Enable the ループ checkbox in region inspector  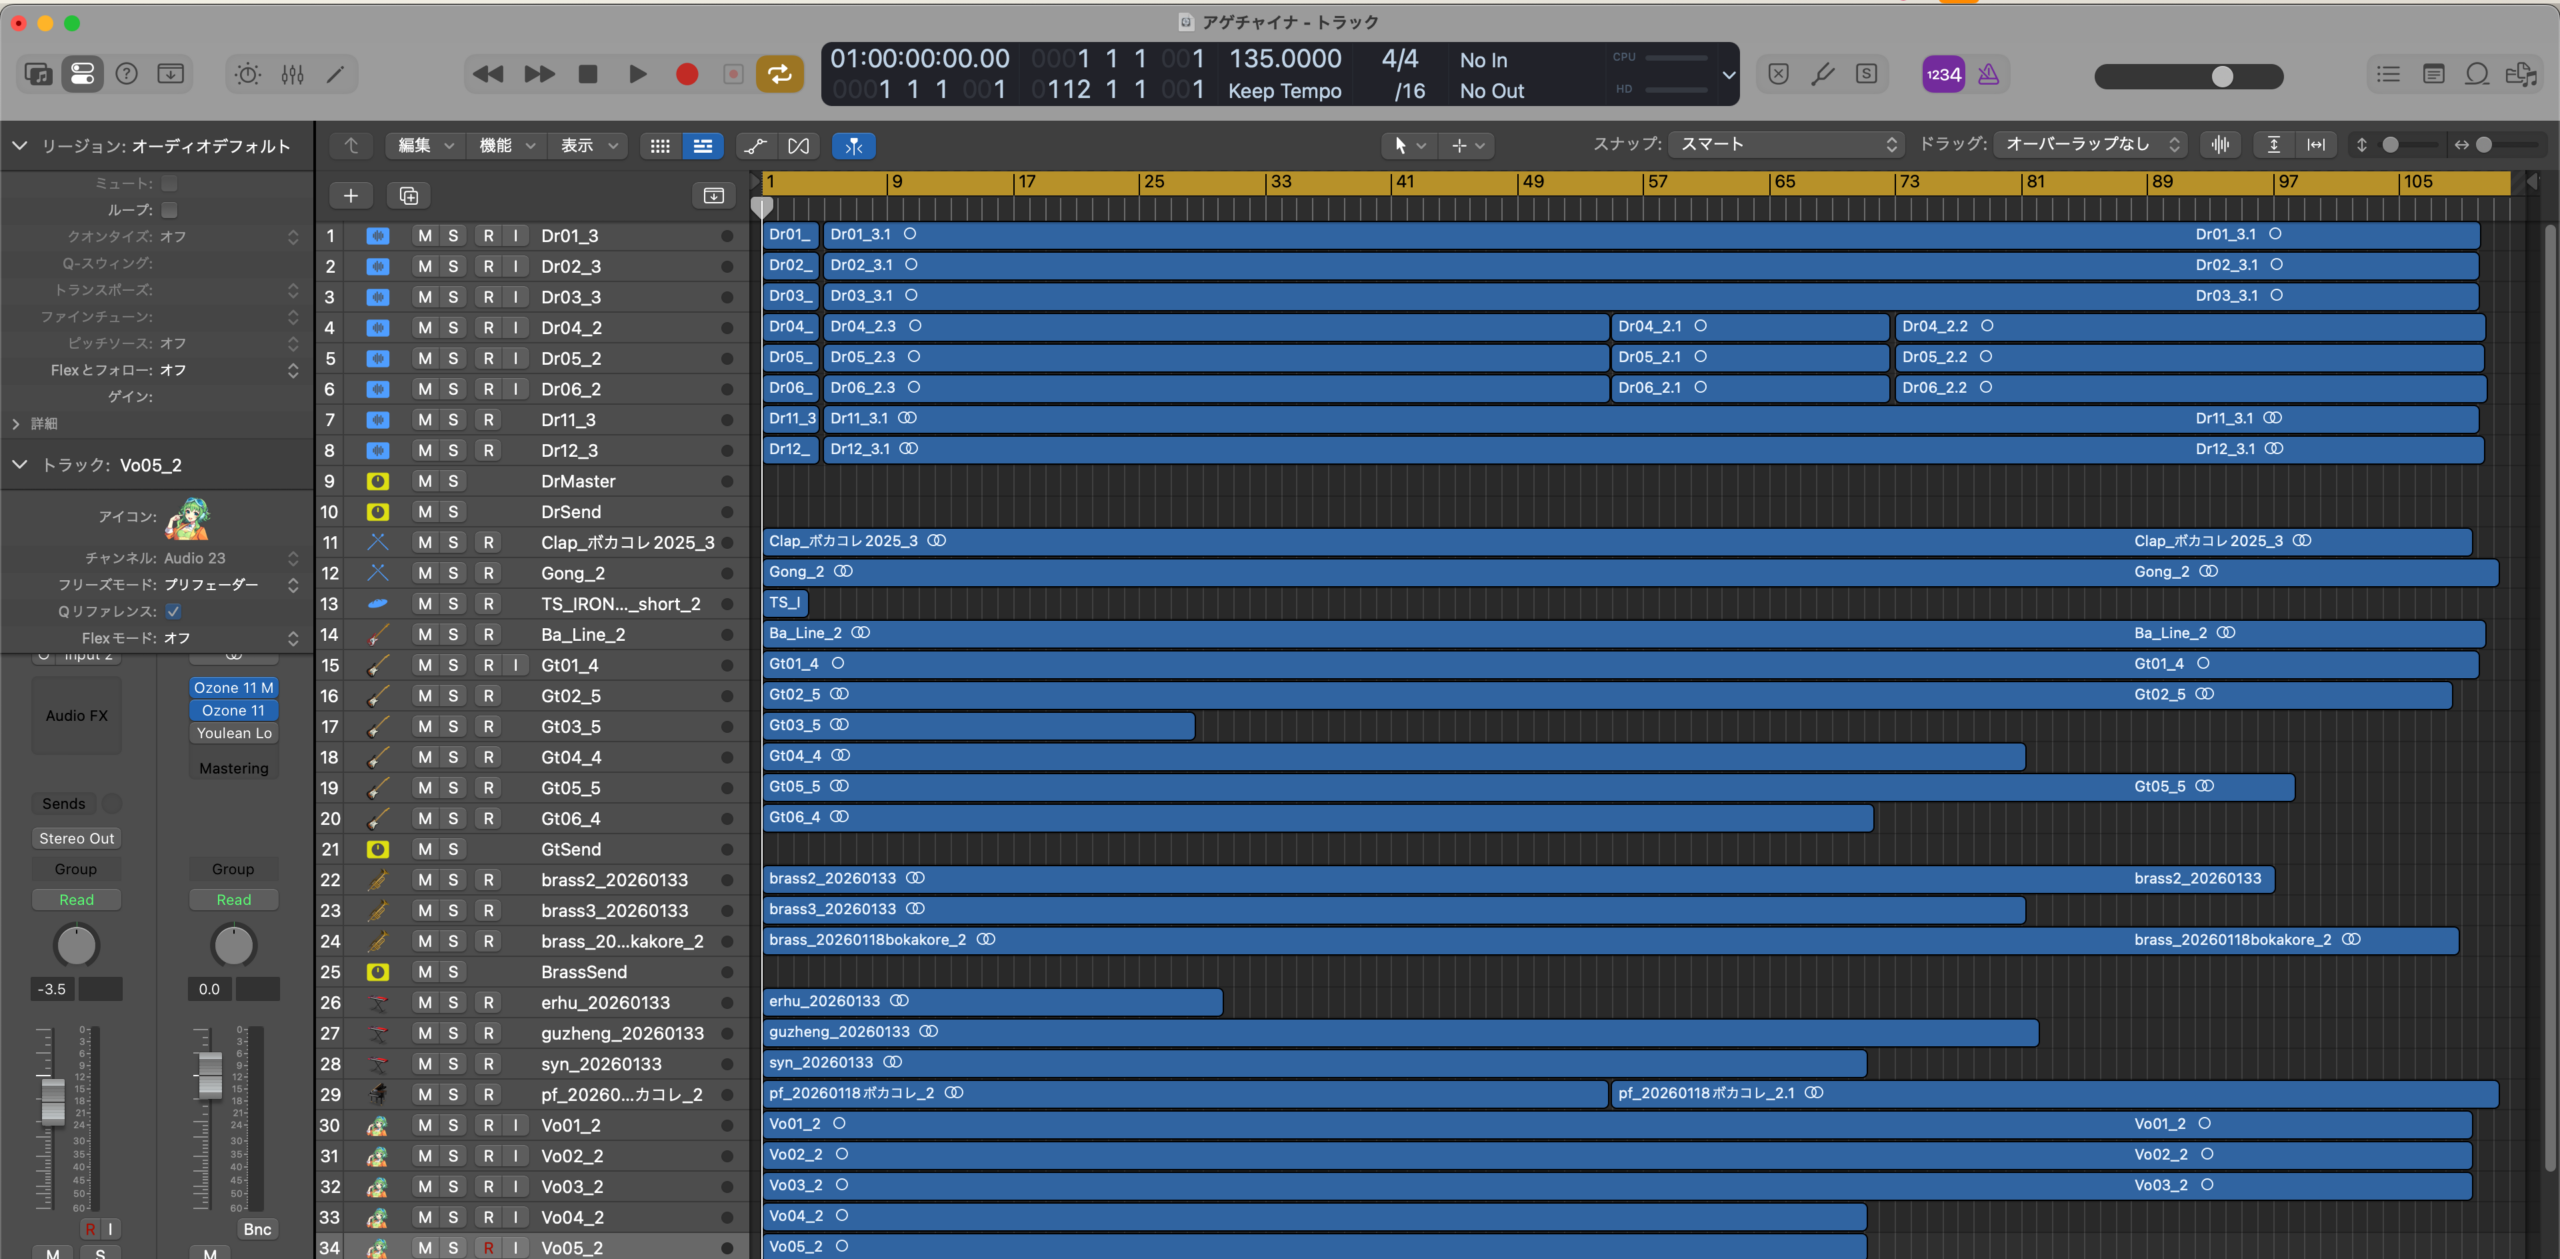tap(169, 210)
